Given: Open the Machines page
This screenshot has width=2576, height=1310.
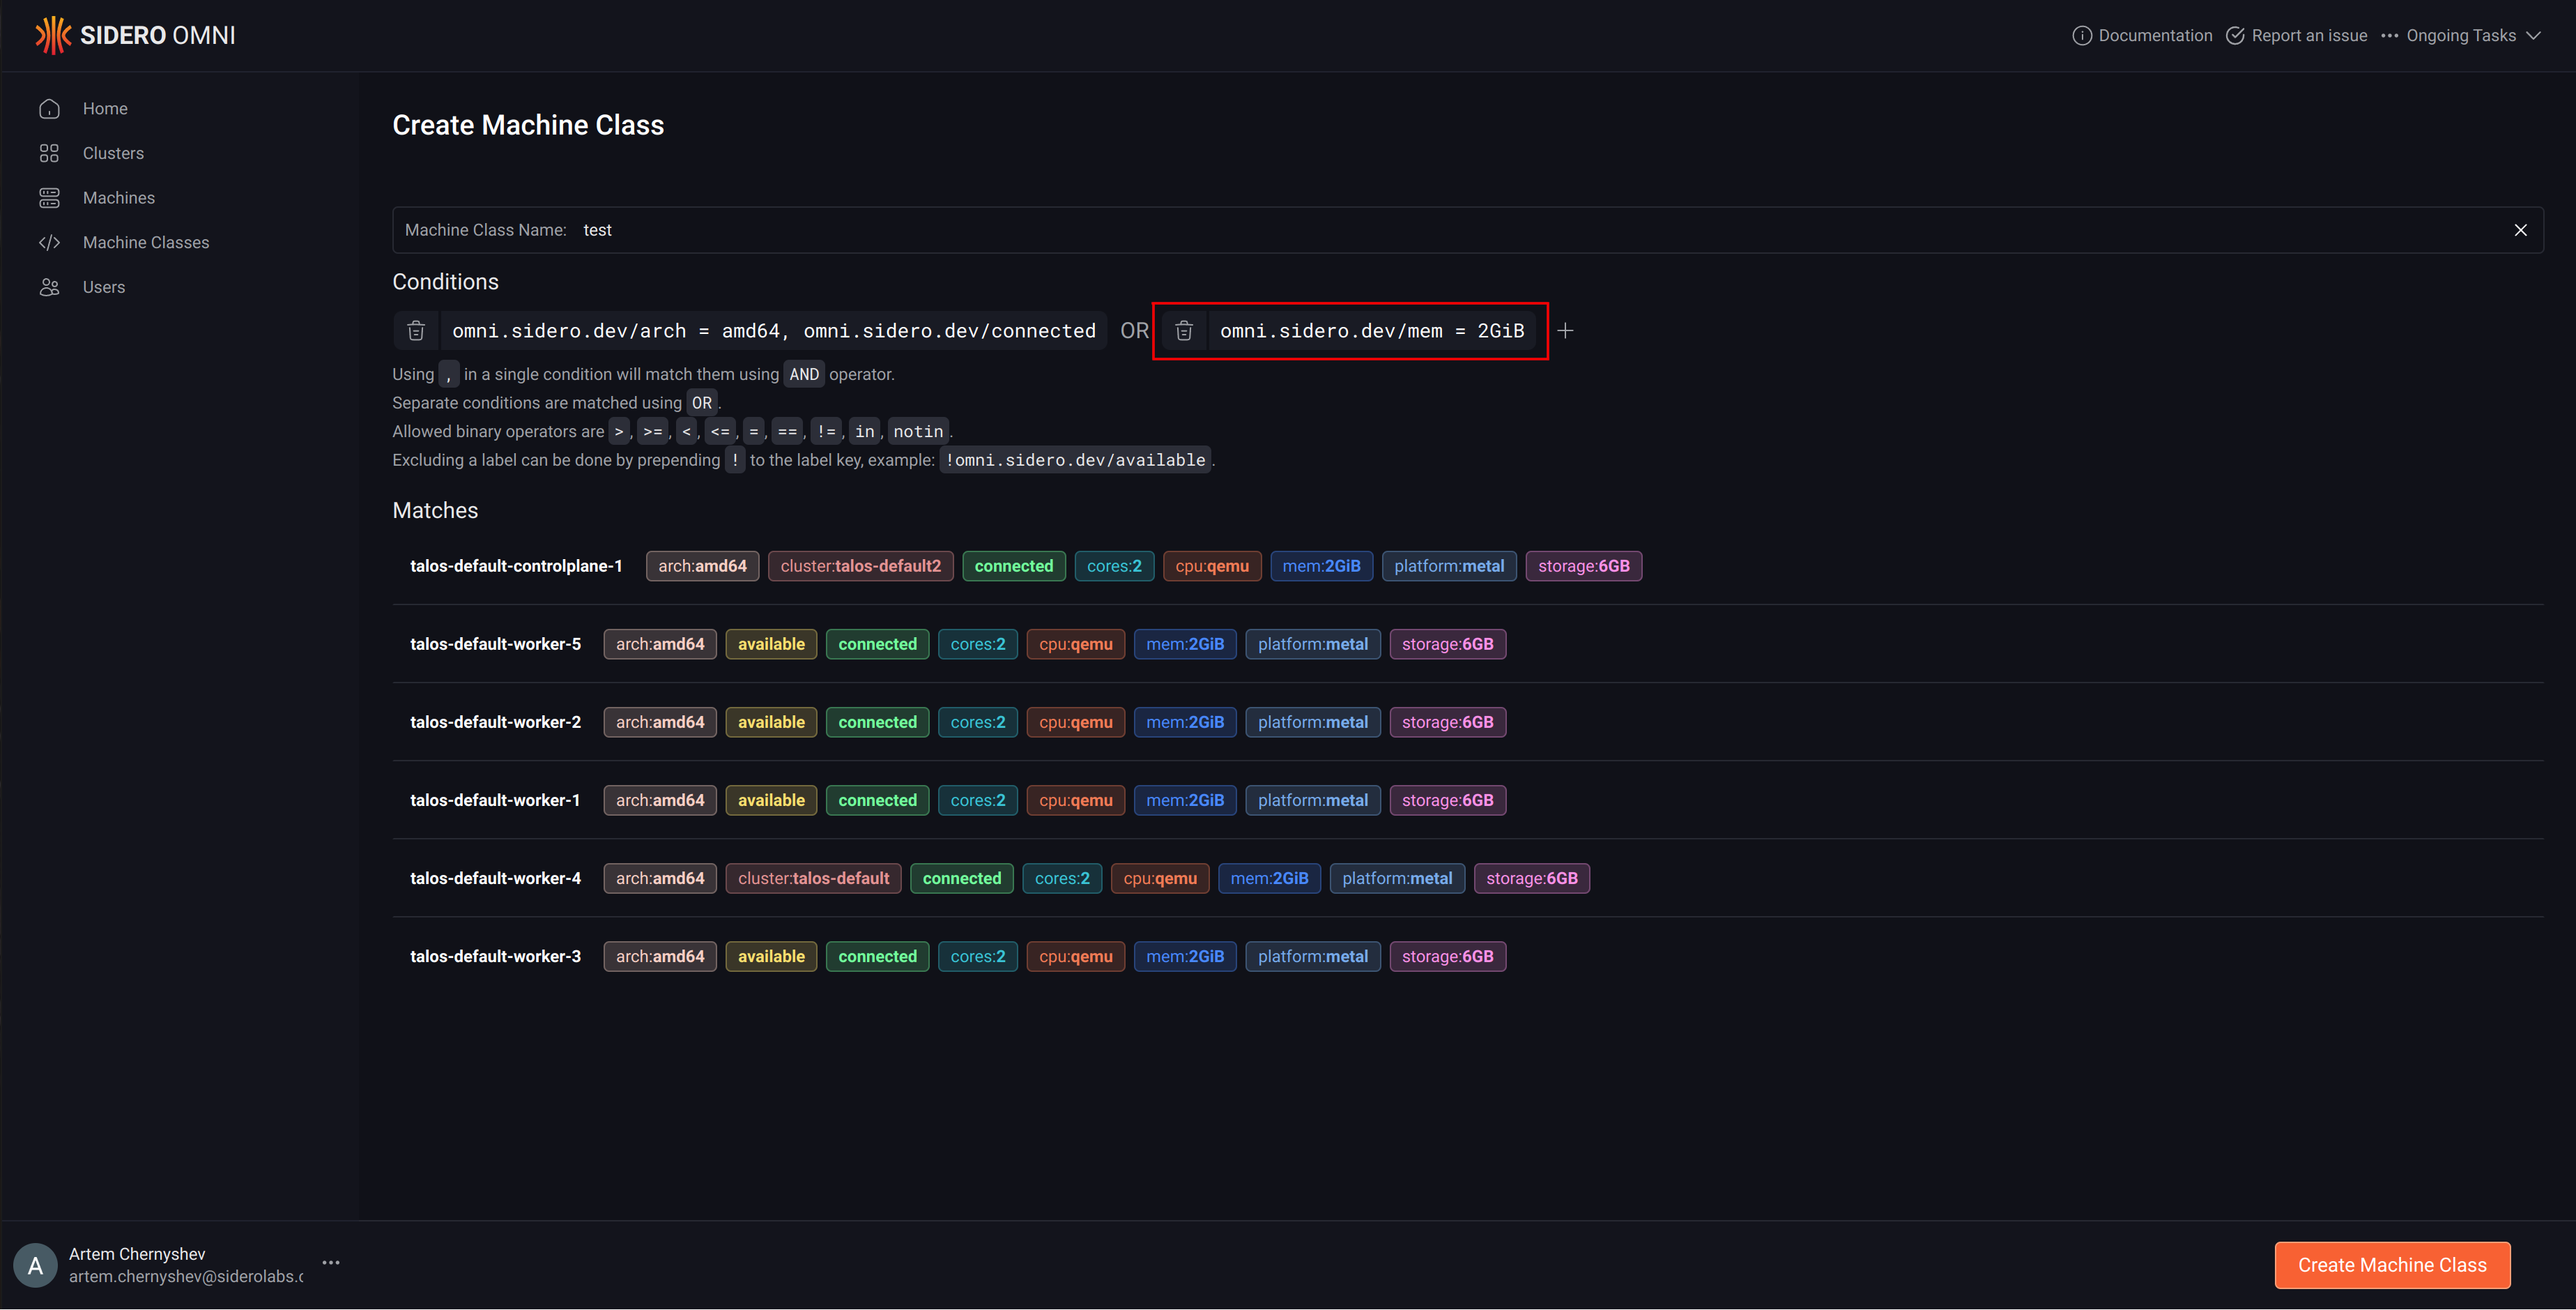Looking at the screenshot, I should pyautogui.click(x=118, y=198).
